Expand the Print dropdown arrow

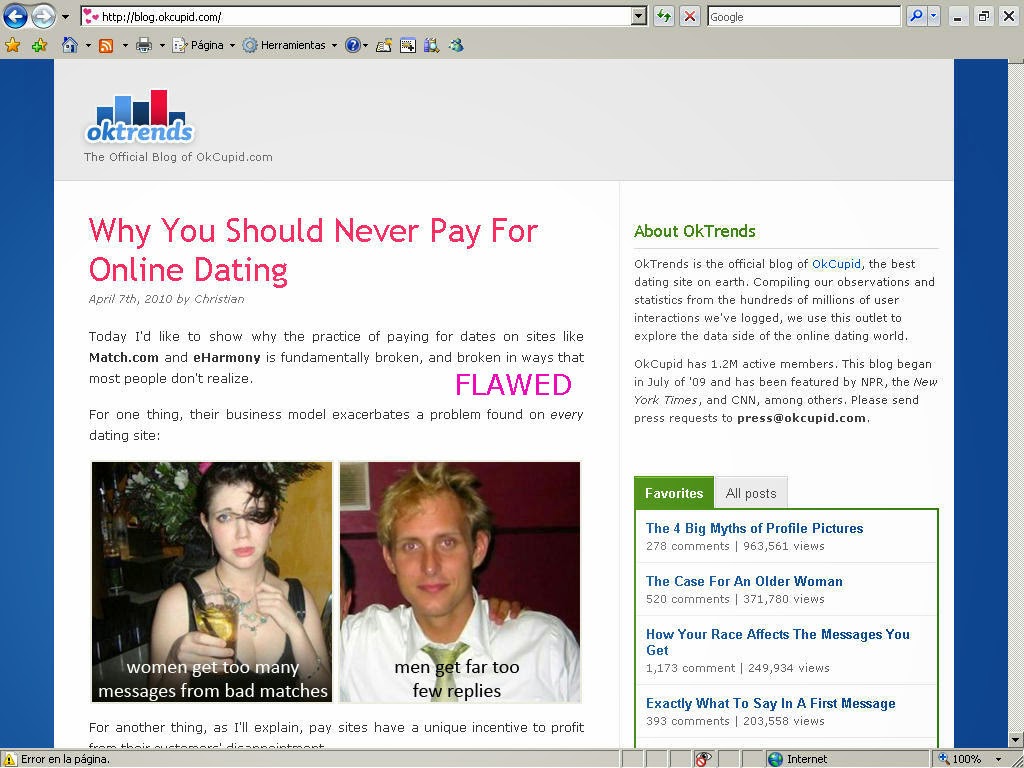coord(162,46)
